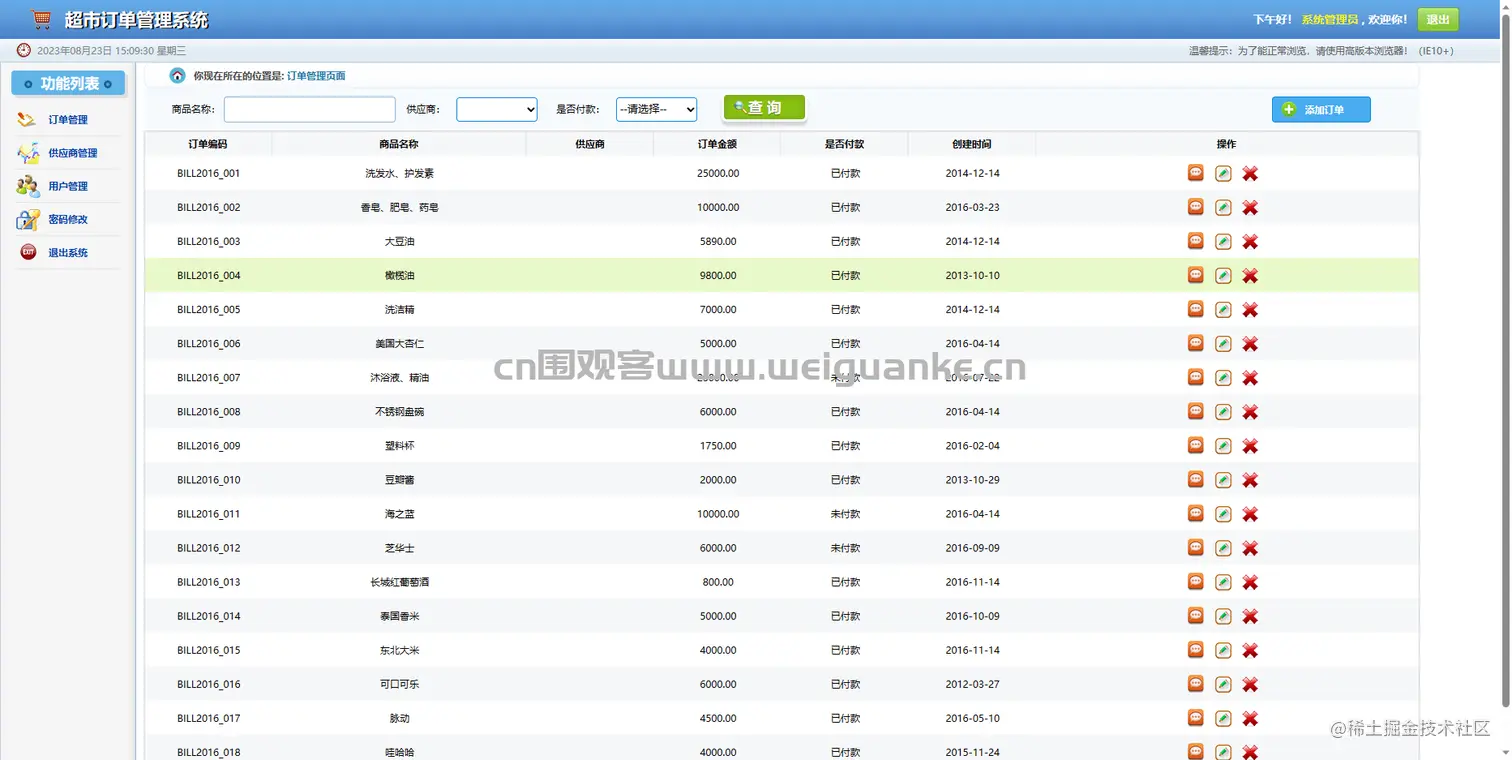Select 退出系统 in the sidebar
1512x760 pixels.
point(68,253)
